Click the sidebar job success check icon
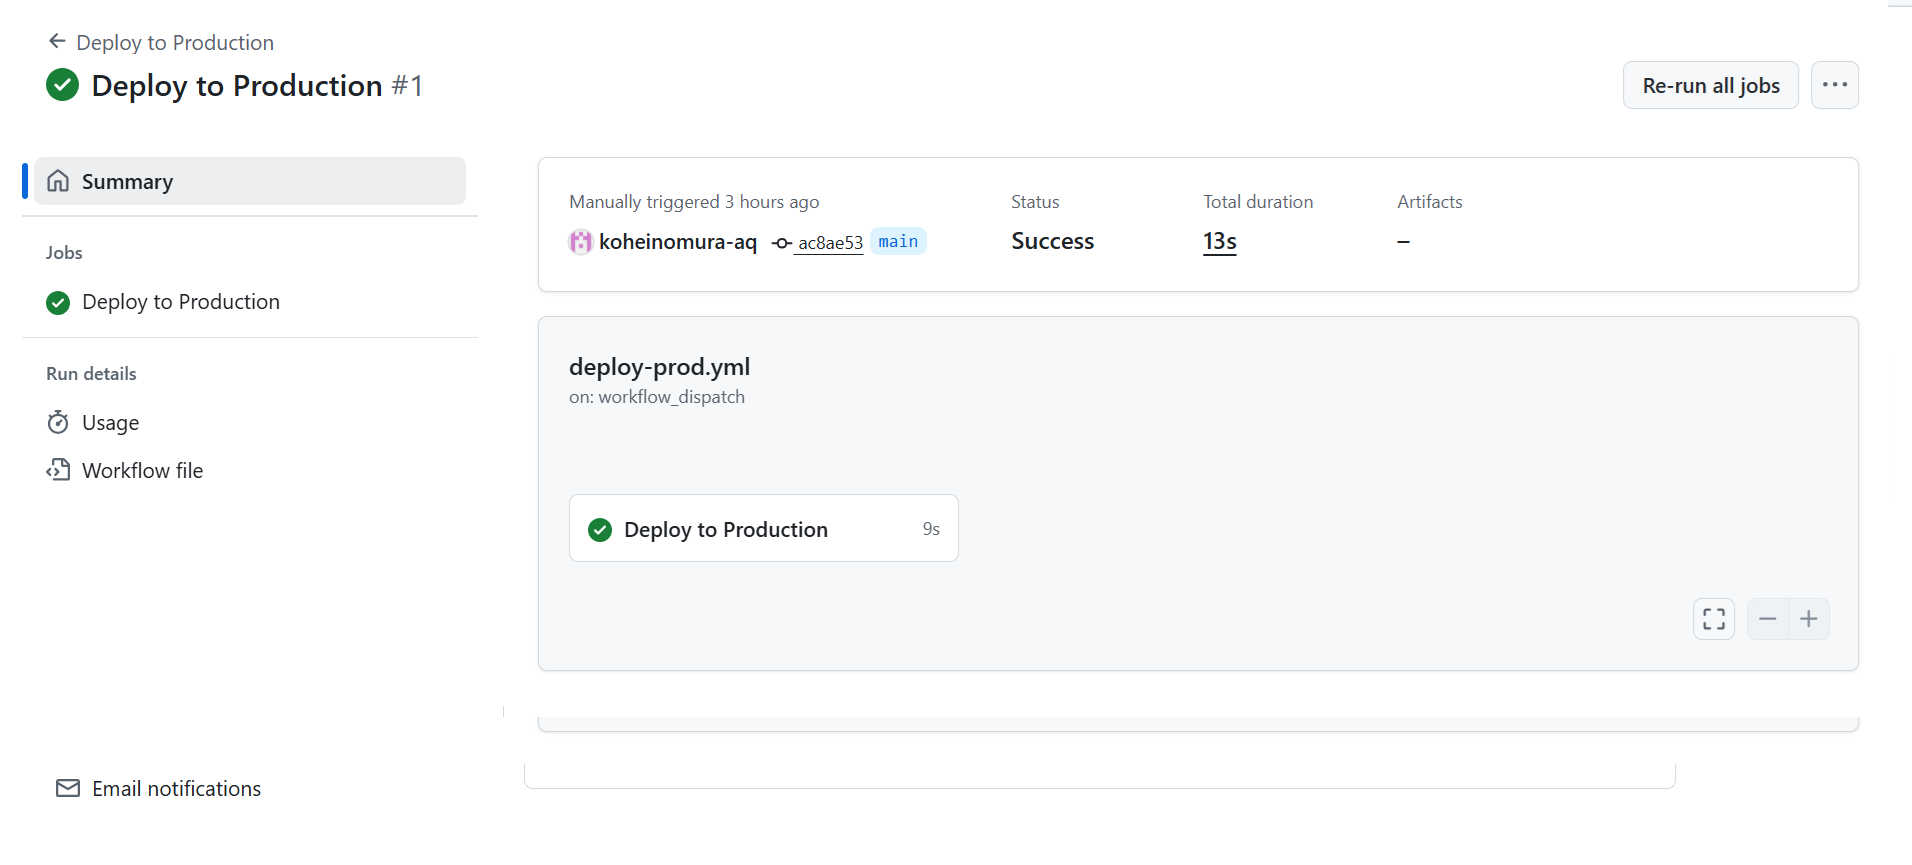The width and height of the screenshot is (1912, 865). [x=58, y=302]
